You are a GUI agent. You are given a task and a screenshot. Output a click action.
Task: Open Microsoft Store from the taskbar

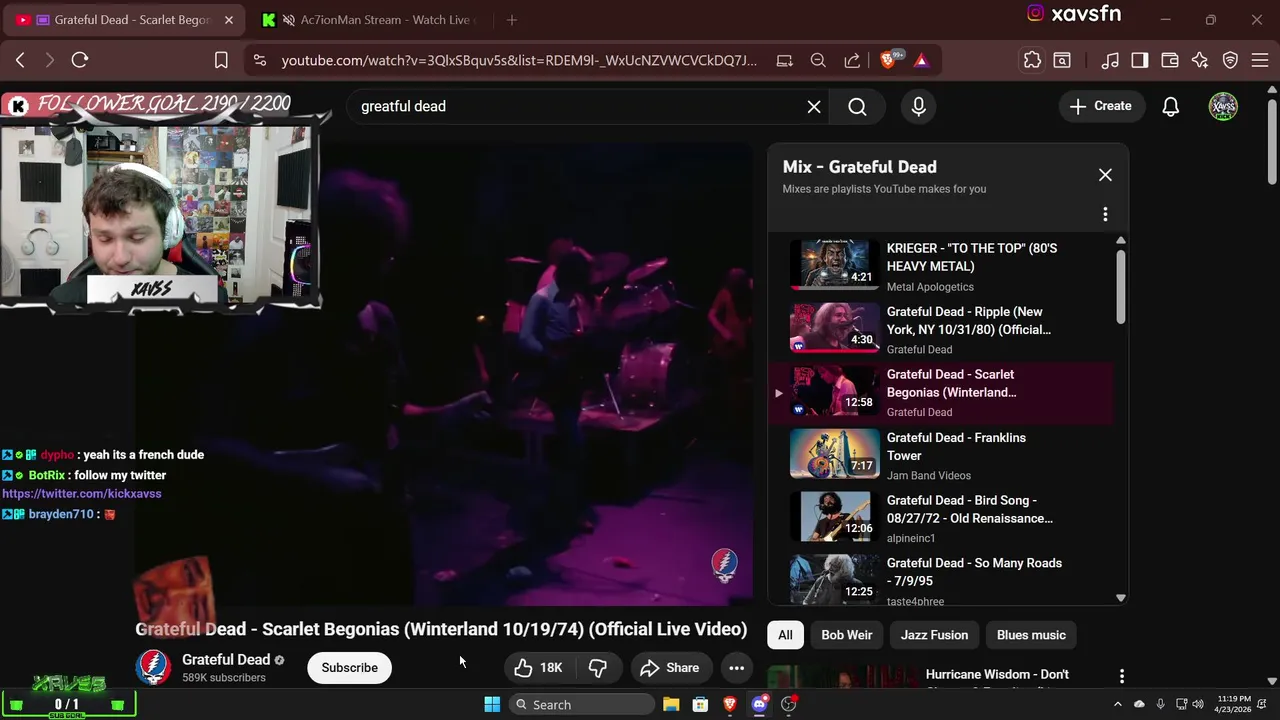(x=701, y=705)
